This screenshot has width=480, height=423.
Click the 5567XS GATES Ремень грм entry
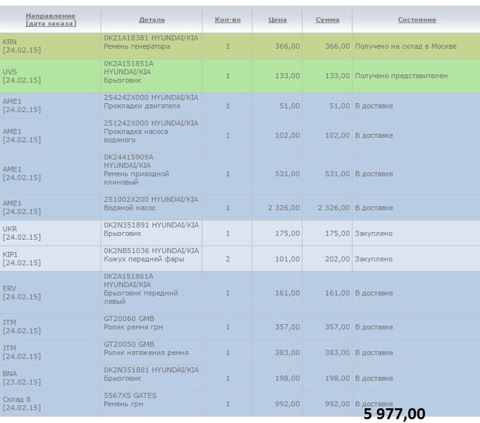pyautogui.click(x=130, y=400)
